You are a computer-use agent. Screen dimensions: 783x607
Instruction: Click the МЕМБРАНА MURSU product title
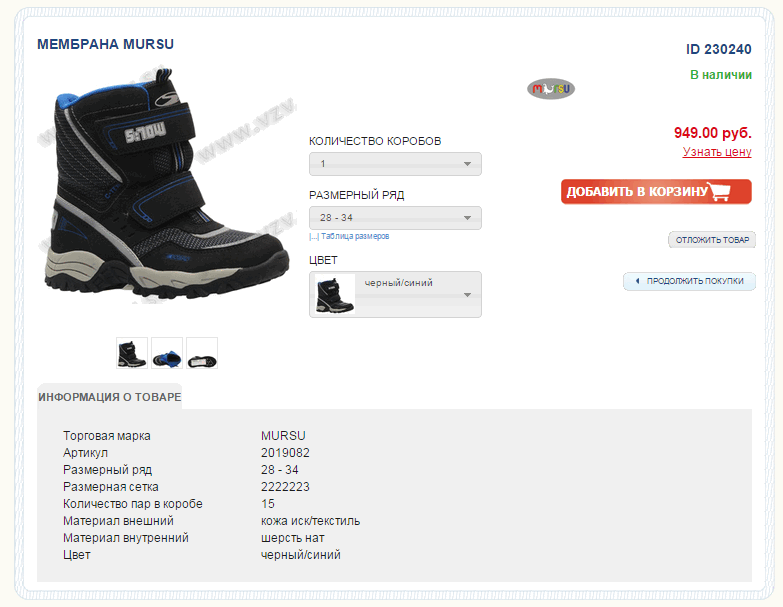coord(105,44)
